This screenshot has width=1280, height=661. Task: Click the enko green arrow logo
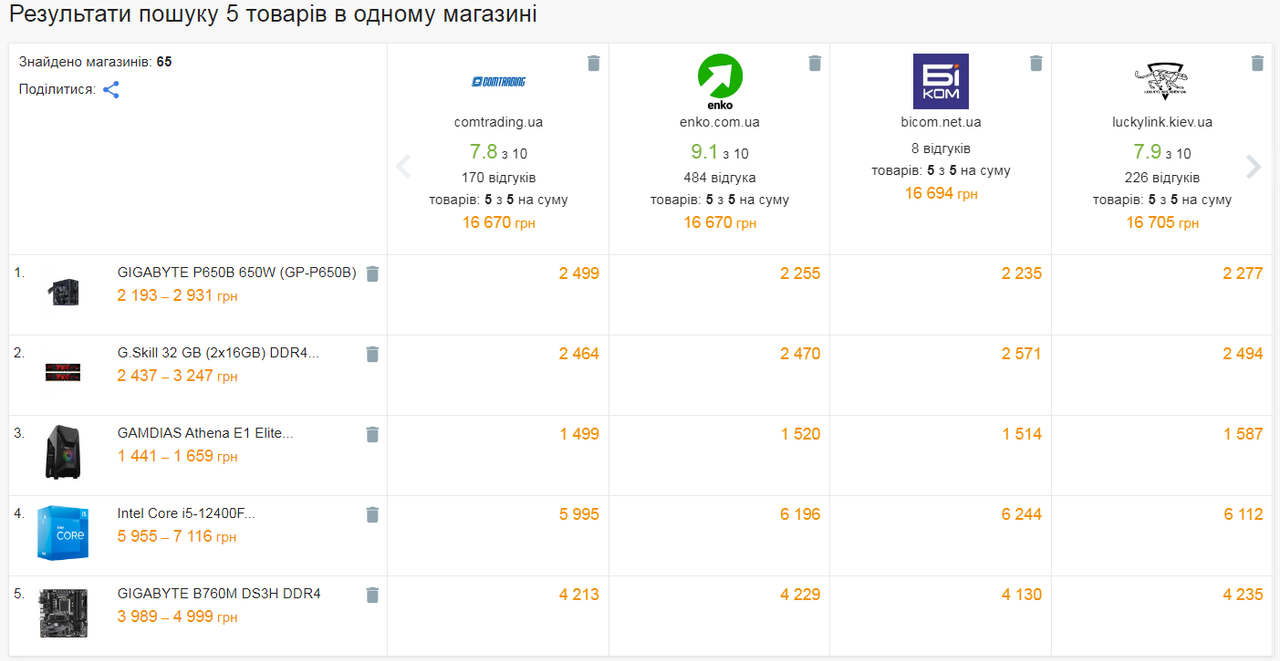click(x=720, y=82)
